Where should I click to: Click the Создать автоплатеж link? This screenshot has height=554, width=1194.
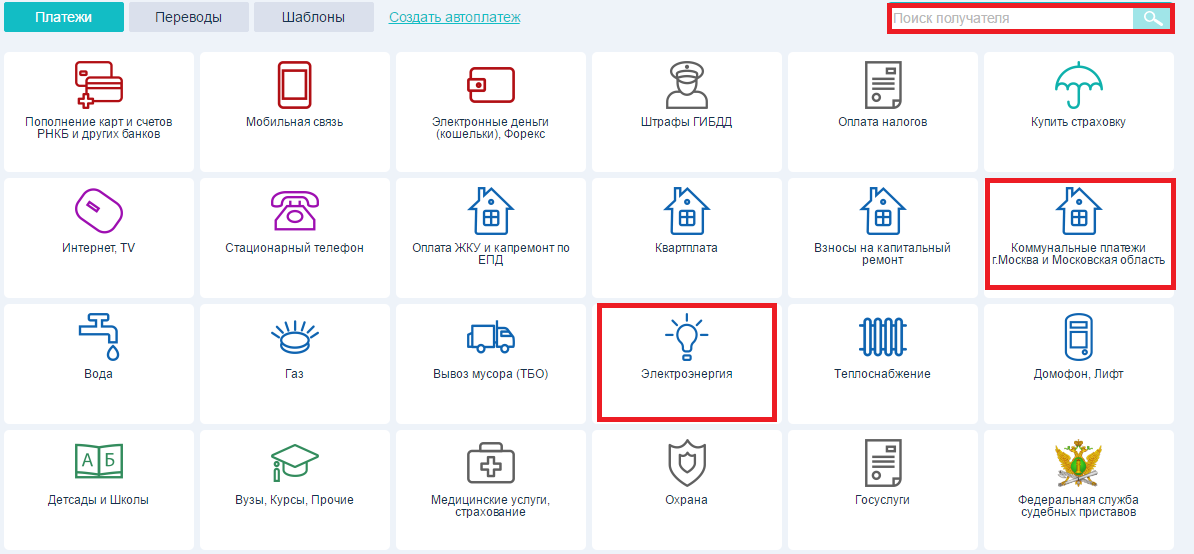454,17
